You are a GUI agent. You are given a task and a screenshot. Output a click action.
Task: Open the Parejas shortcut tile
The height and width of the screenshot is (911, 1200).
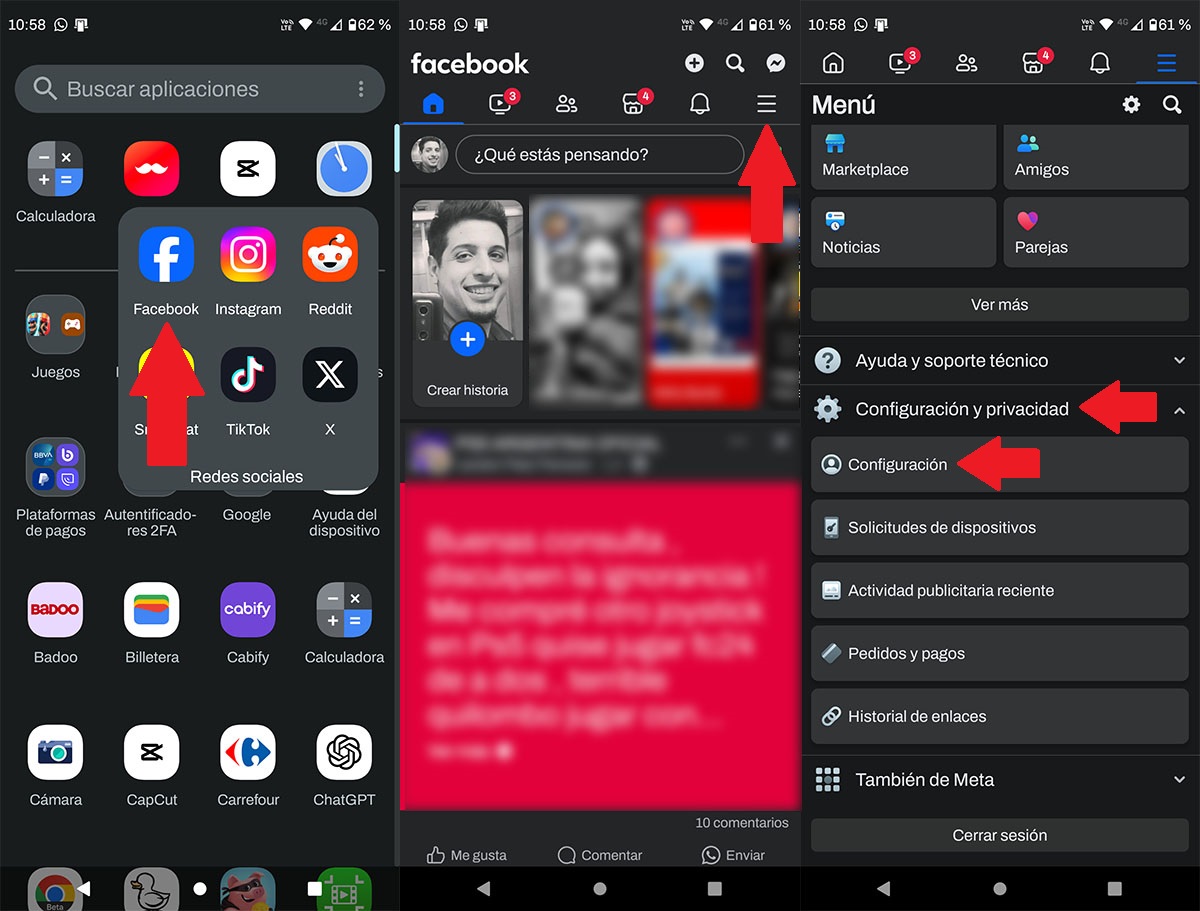(x=1097, y=232)
